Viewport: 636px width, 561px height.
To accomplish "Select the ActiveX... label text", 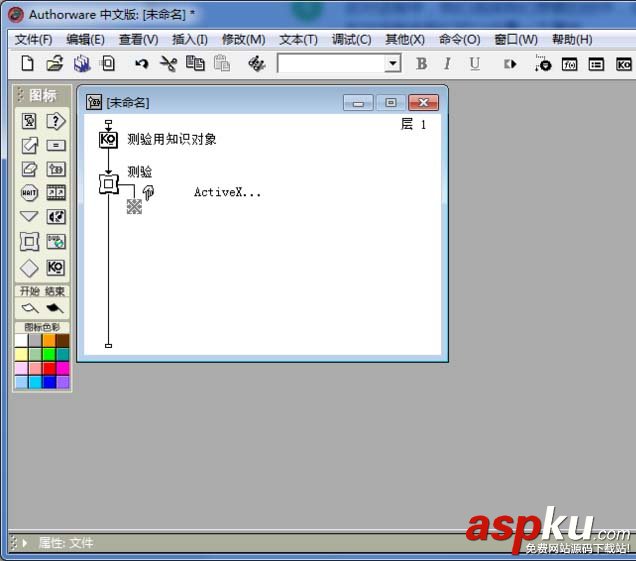I will (x=227, y=192).
